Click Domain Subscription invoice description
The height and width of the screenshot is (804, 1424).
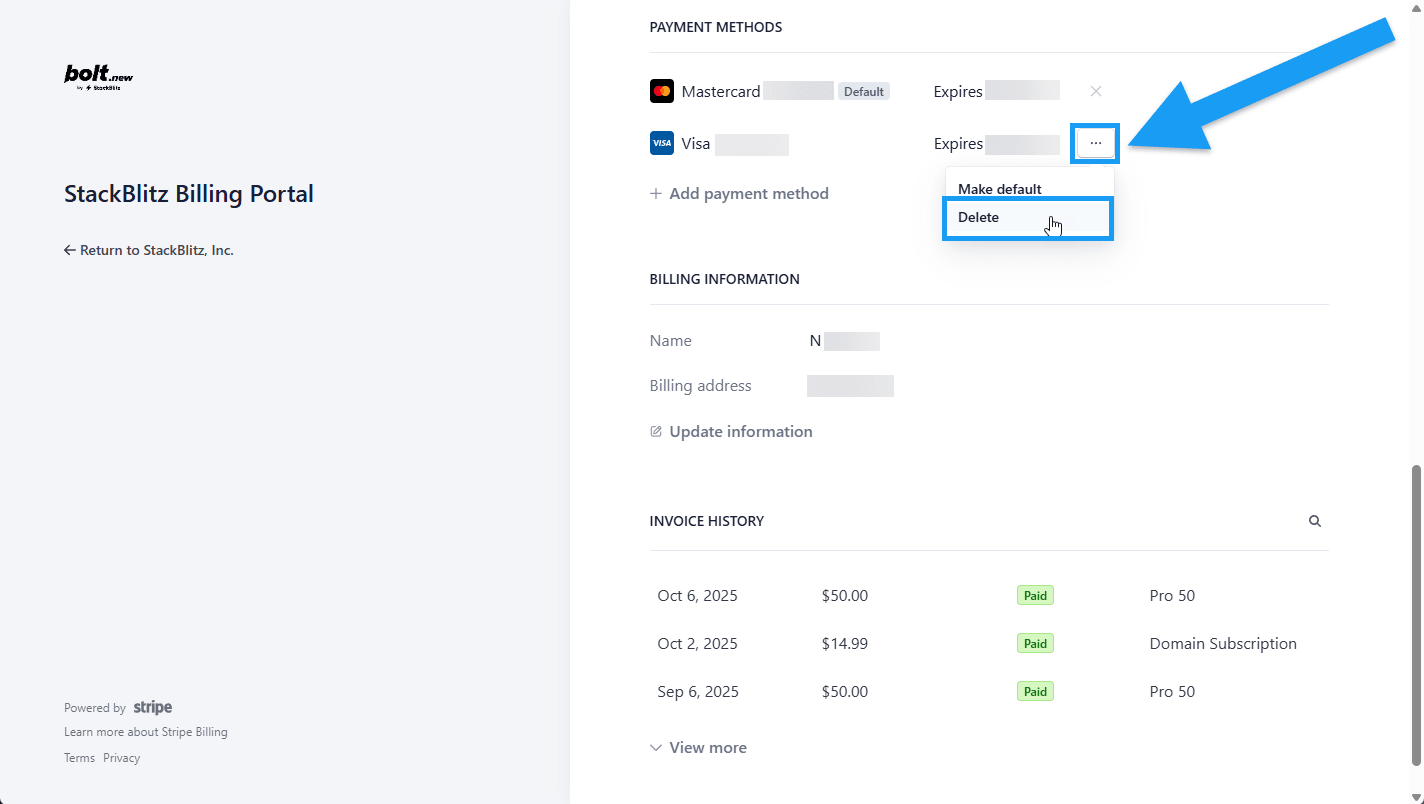click(1223, 643)
